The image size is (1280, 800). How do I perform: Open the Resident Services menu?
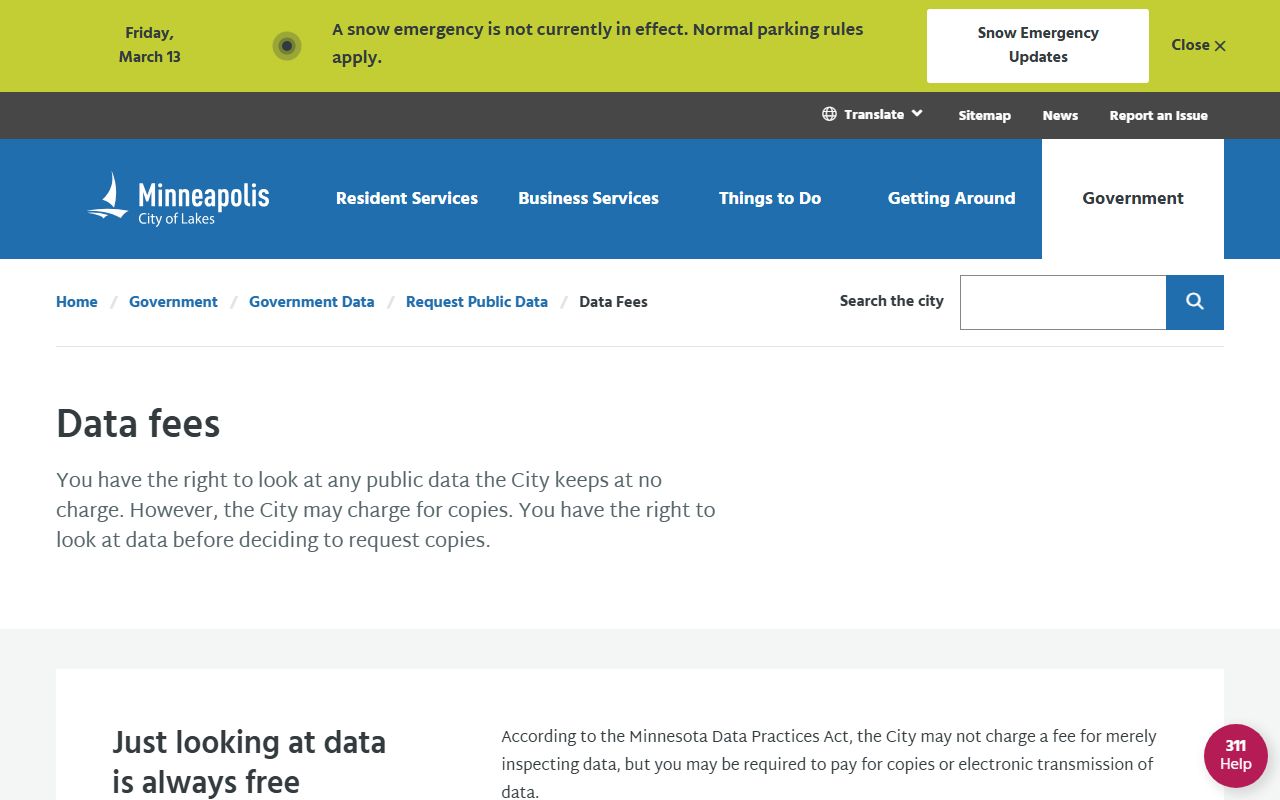pos(407,198)
